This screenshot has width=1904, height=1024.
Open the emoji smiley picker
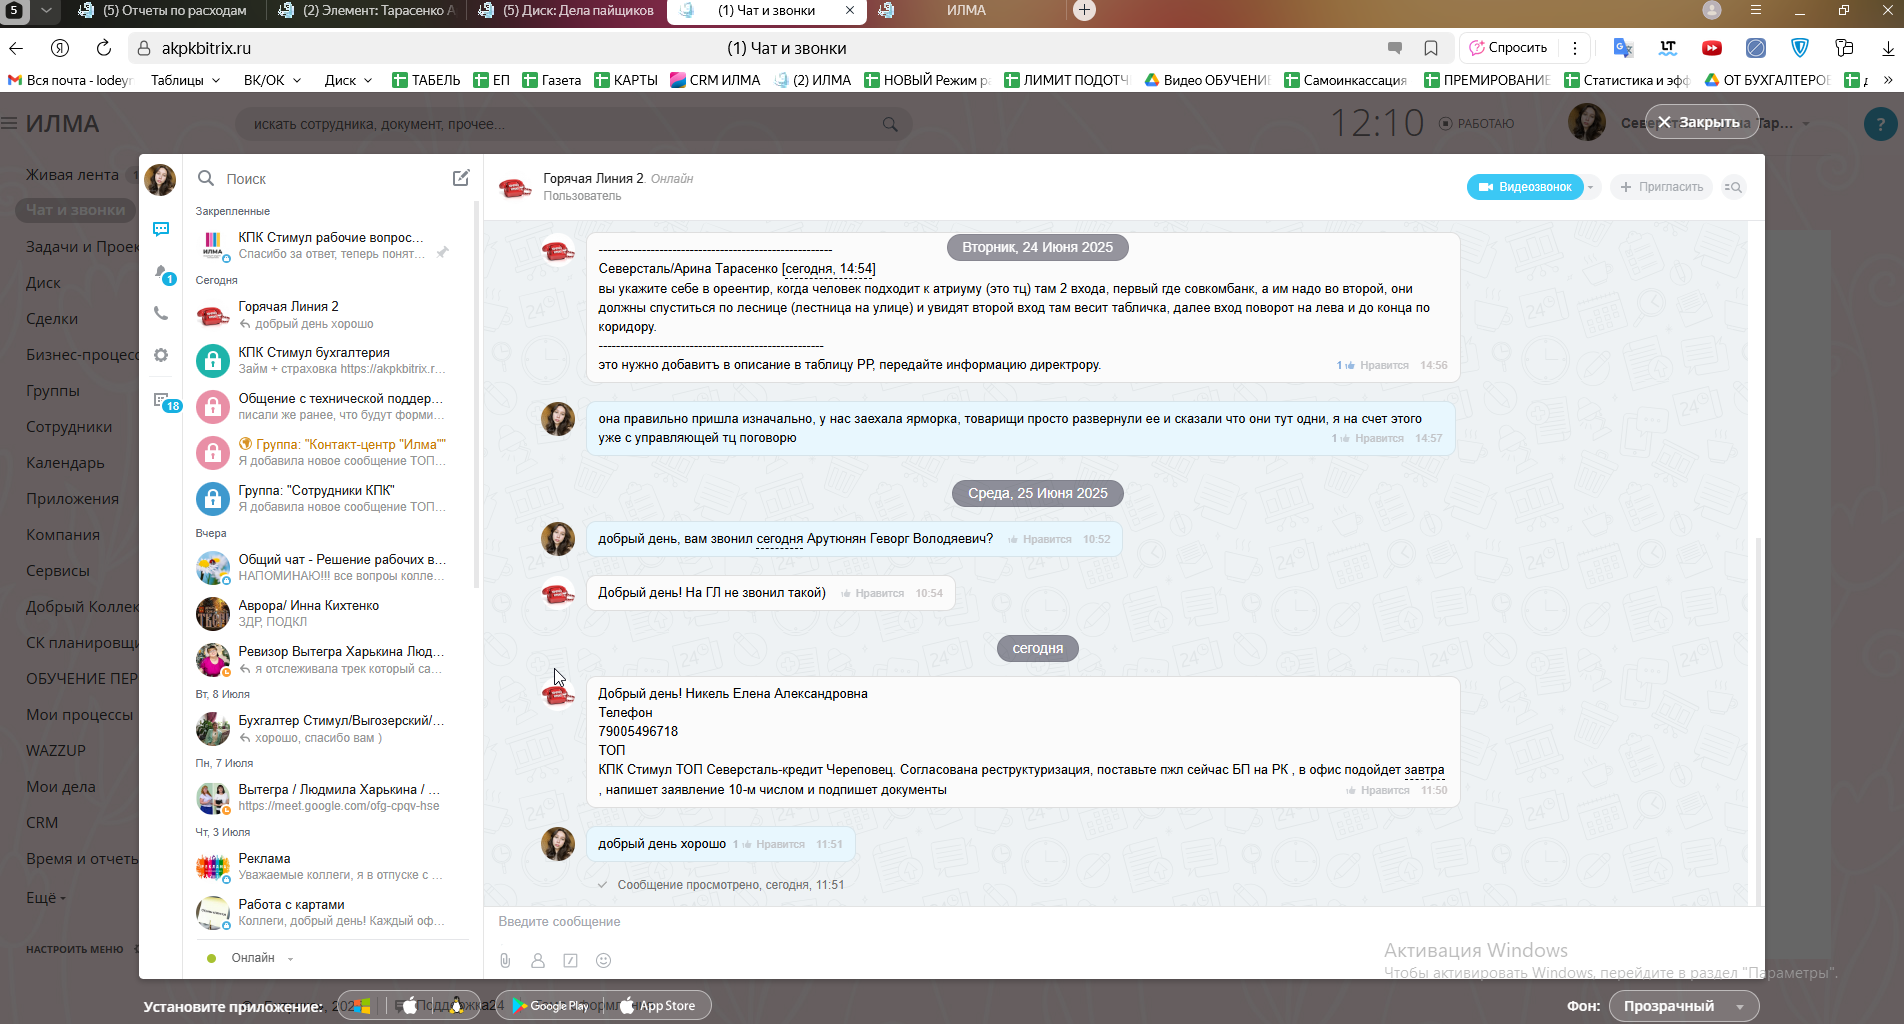(x=603, y=960)
